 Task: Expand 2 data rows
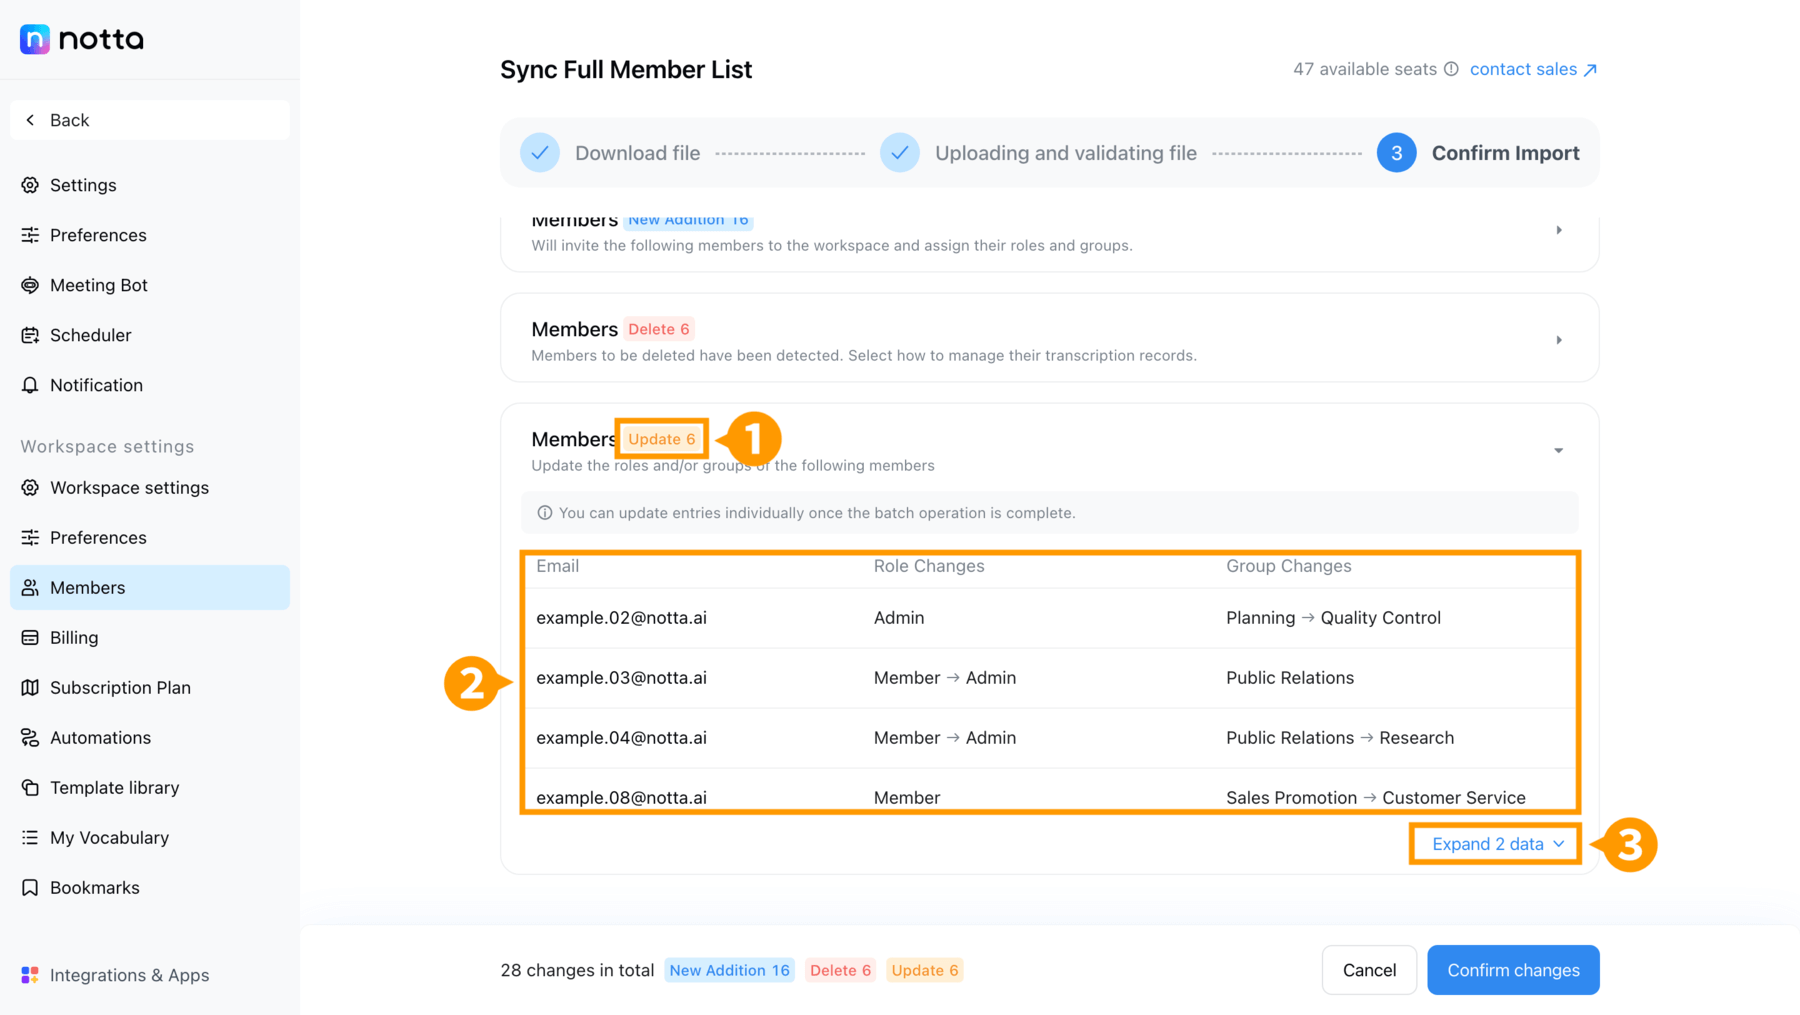(1497, 844)
